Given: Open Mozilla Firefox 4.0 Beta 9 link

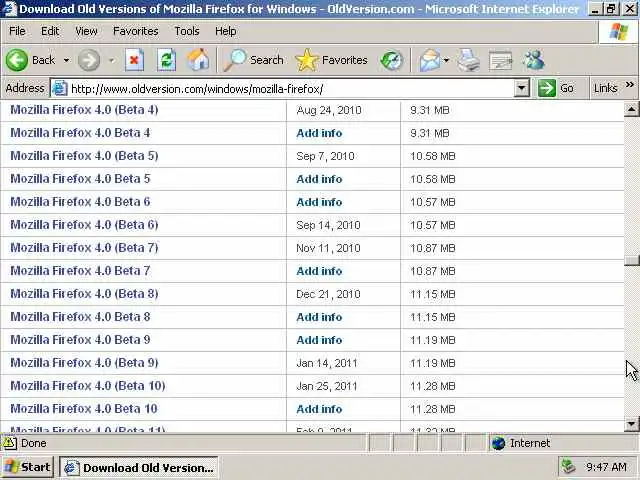Looking at the screenshot, I should click(x=80, y=340).
